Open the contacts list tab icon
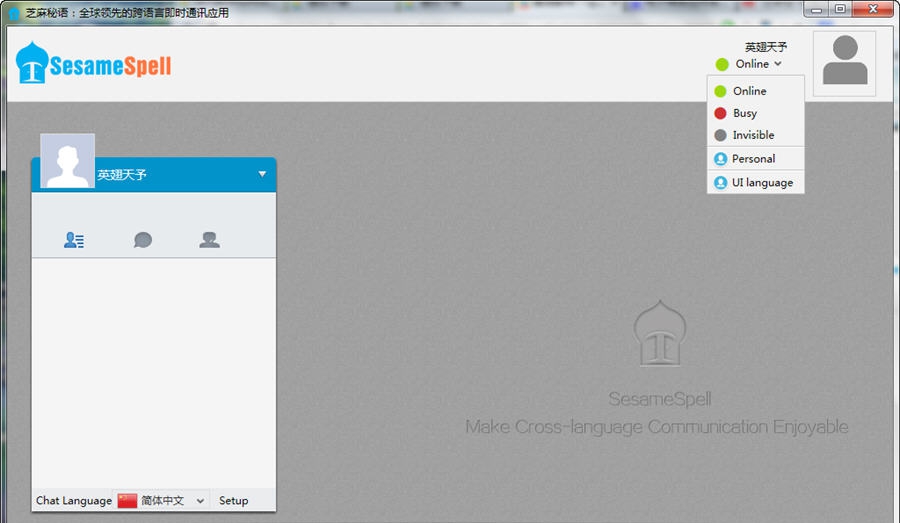Image resolution: width=900 pixels, height=523 pixels. coord(74,239)
